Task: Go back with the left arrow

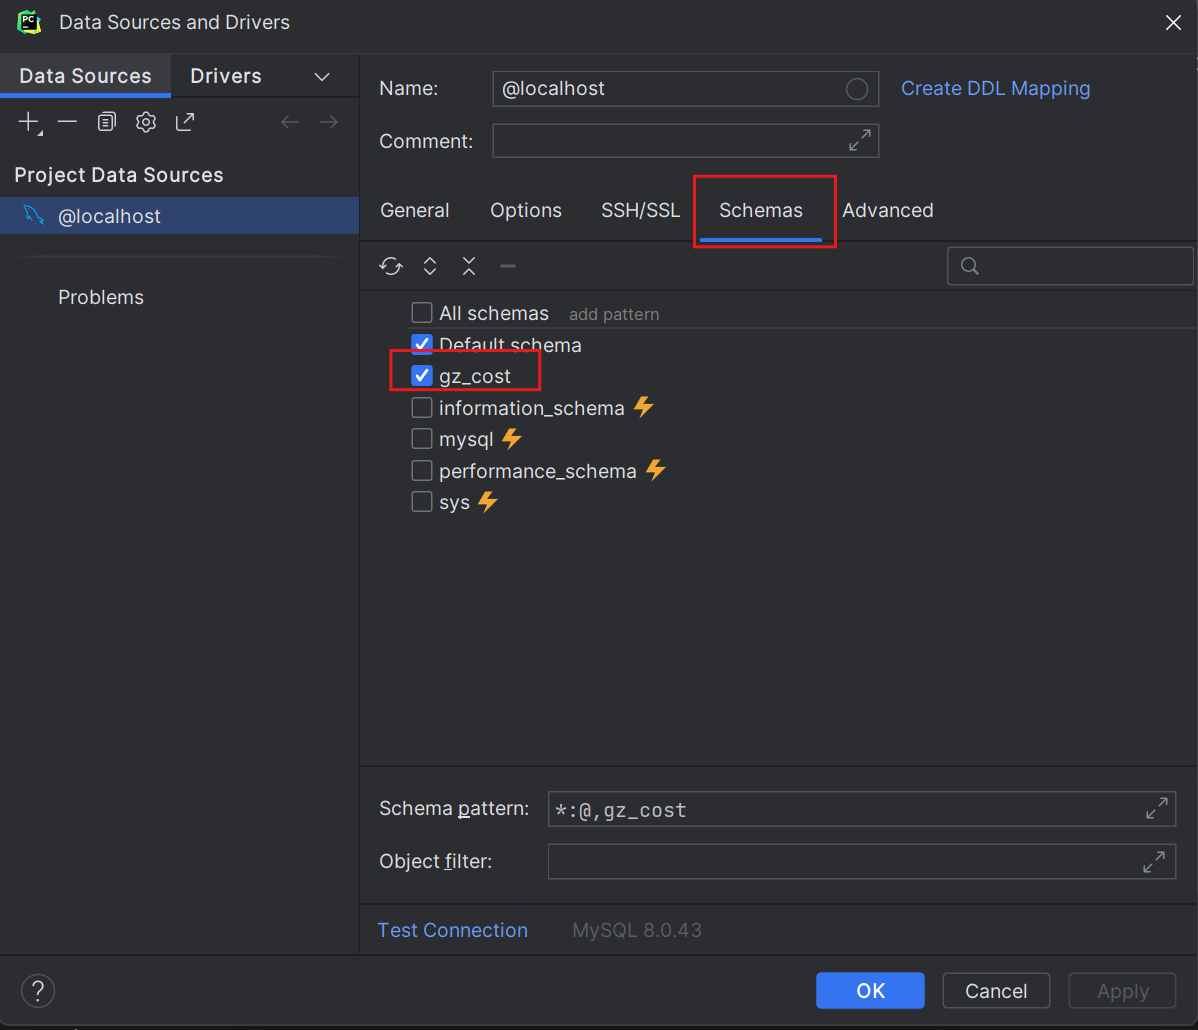Action: point(290,122)
